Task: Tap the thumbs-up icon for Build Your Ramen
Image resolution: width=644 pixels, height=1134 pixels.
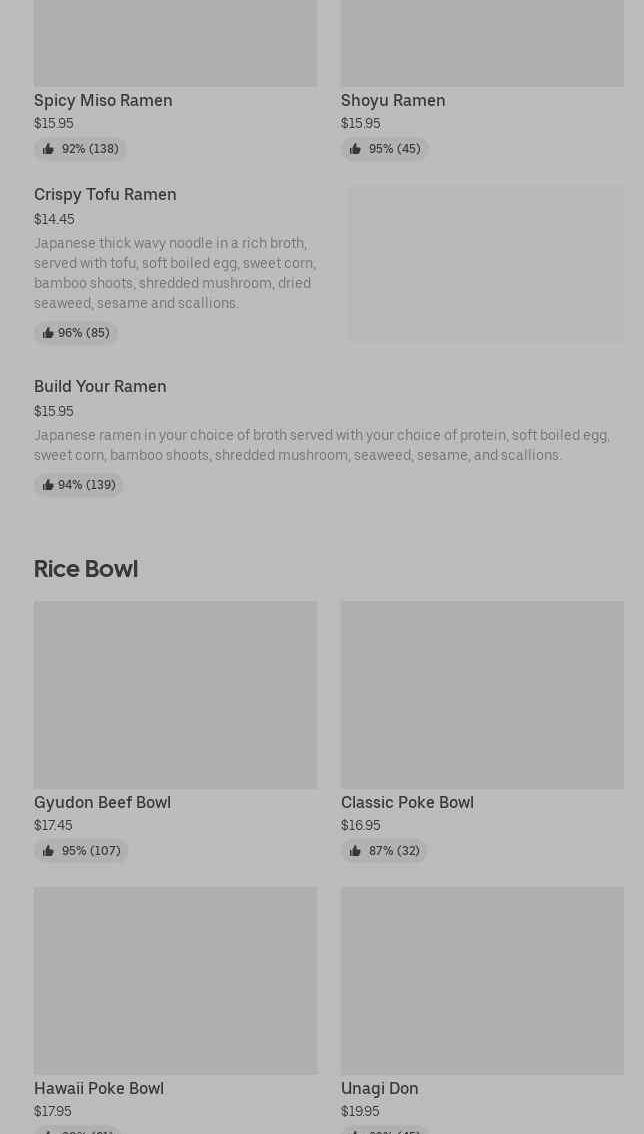Action: (48, 485)
